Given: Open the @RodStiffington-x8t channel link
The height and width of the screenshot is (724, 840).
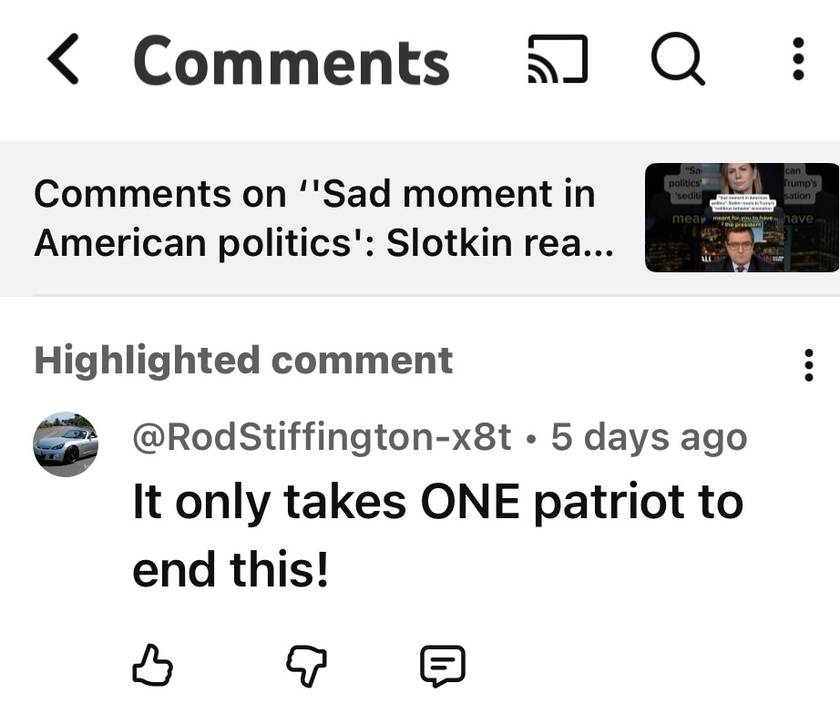Looking at the screenshot, I should click(x=321, y=437).
